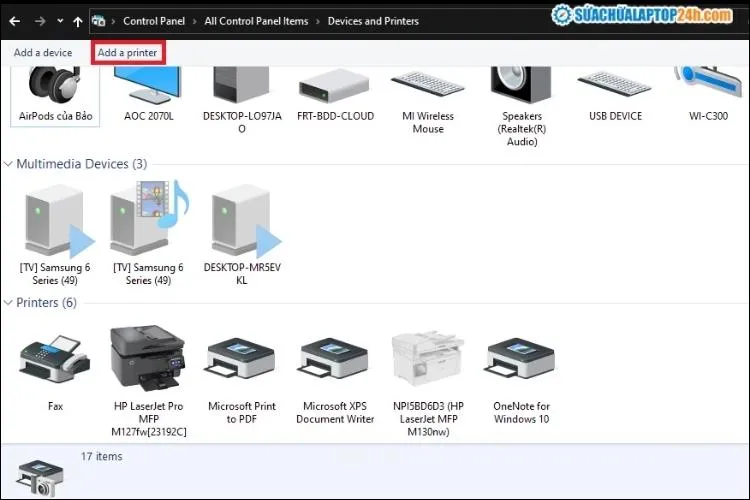Open chevron after All Control Panel Items

point(318,22)
